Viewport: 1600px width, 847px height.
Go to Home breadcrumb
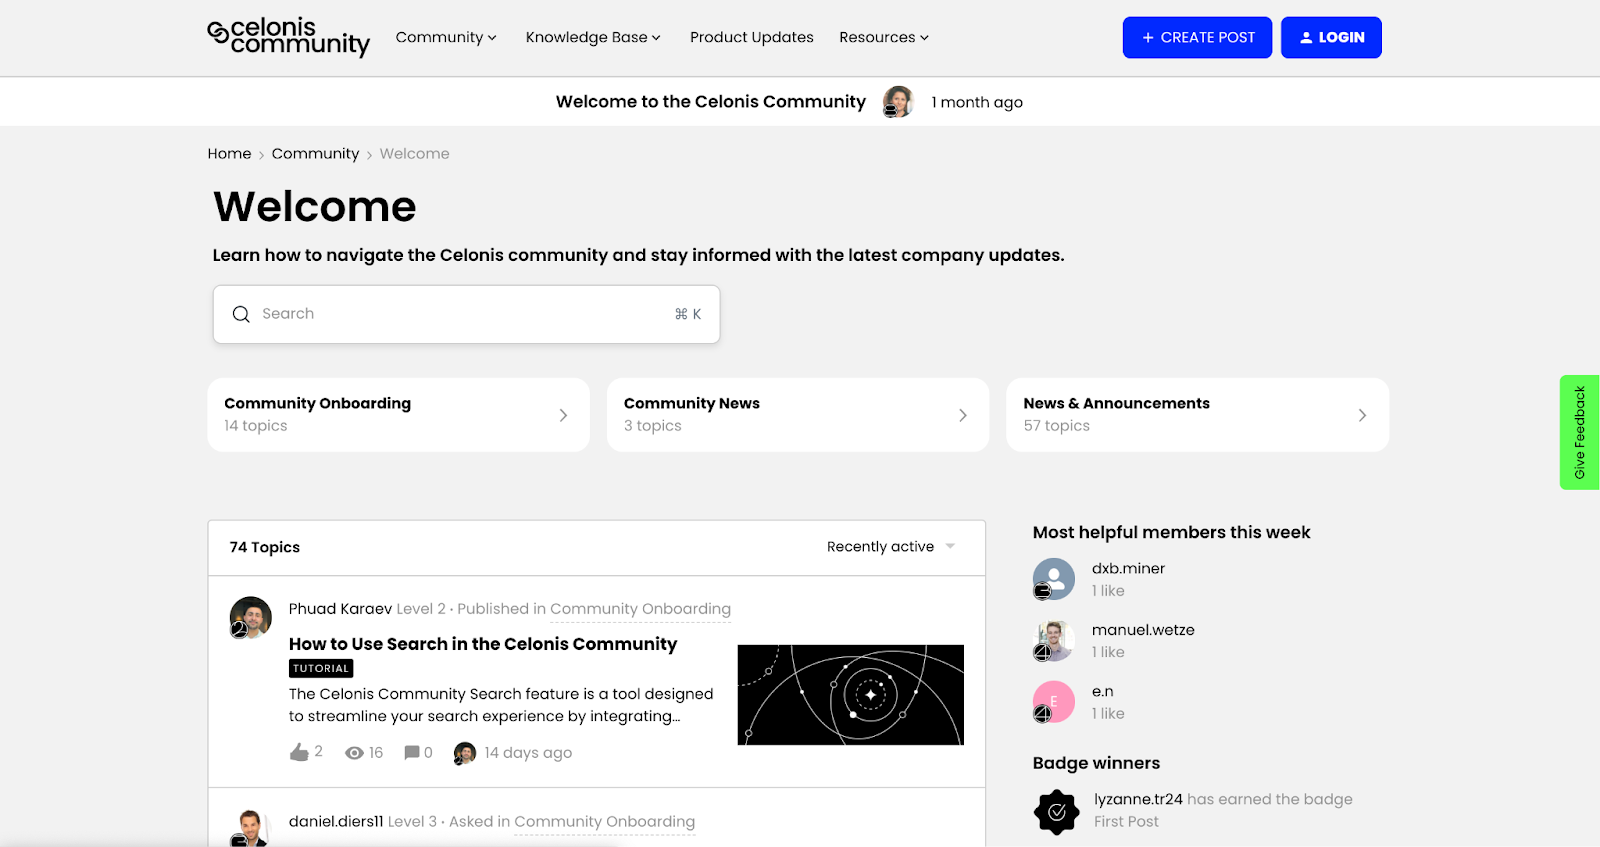click(229, 154)
